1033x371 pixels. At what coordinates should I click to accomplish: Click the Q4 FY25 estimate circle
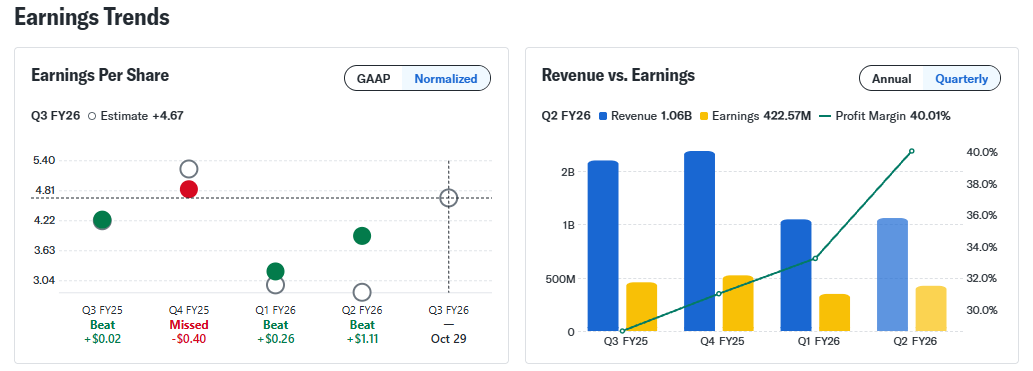(x=188, y=169)
